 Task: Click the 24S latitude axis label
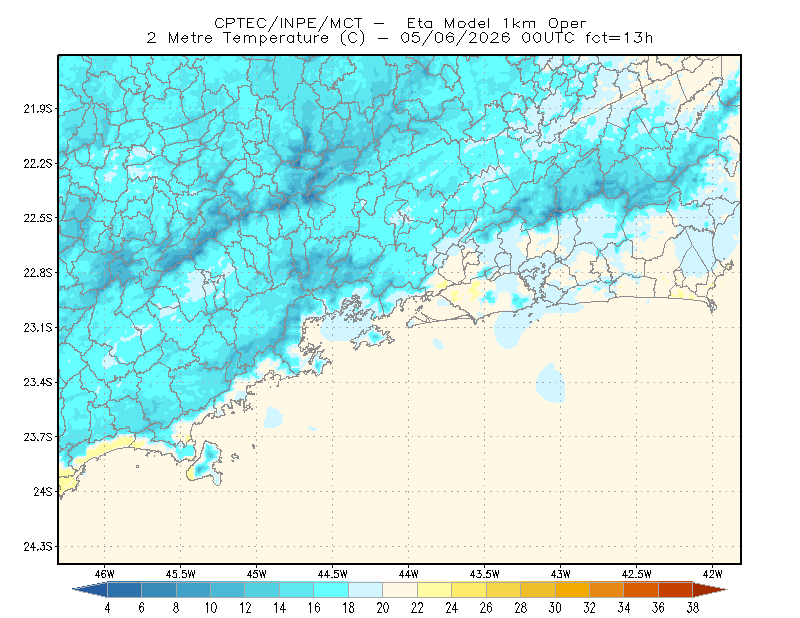click(43, 491)
